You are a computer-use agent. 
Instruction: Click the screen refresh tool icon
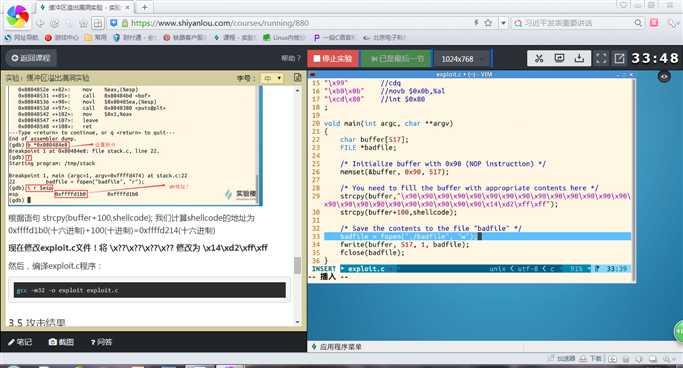click(559, 58)
